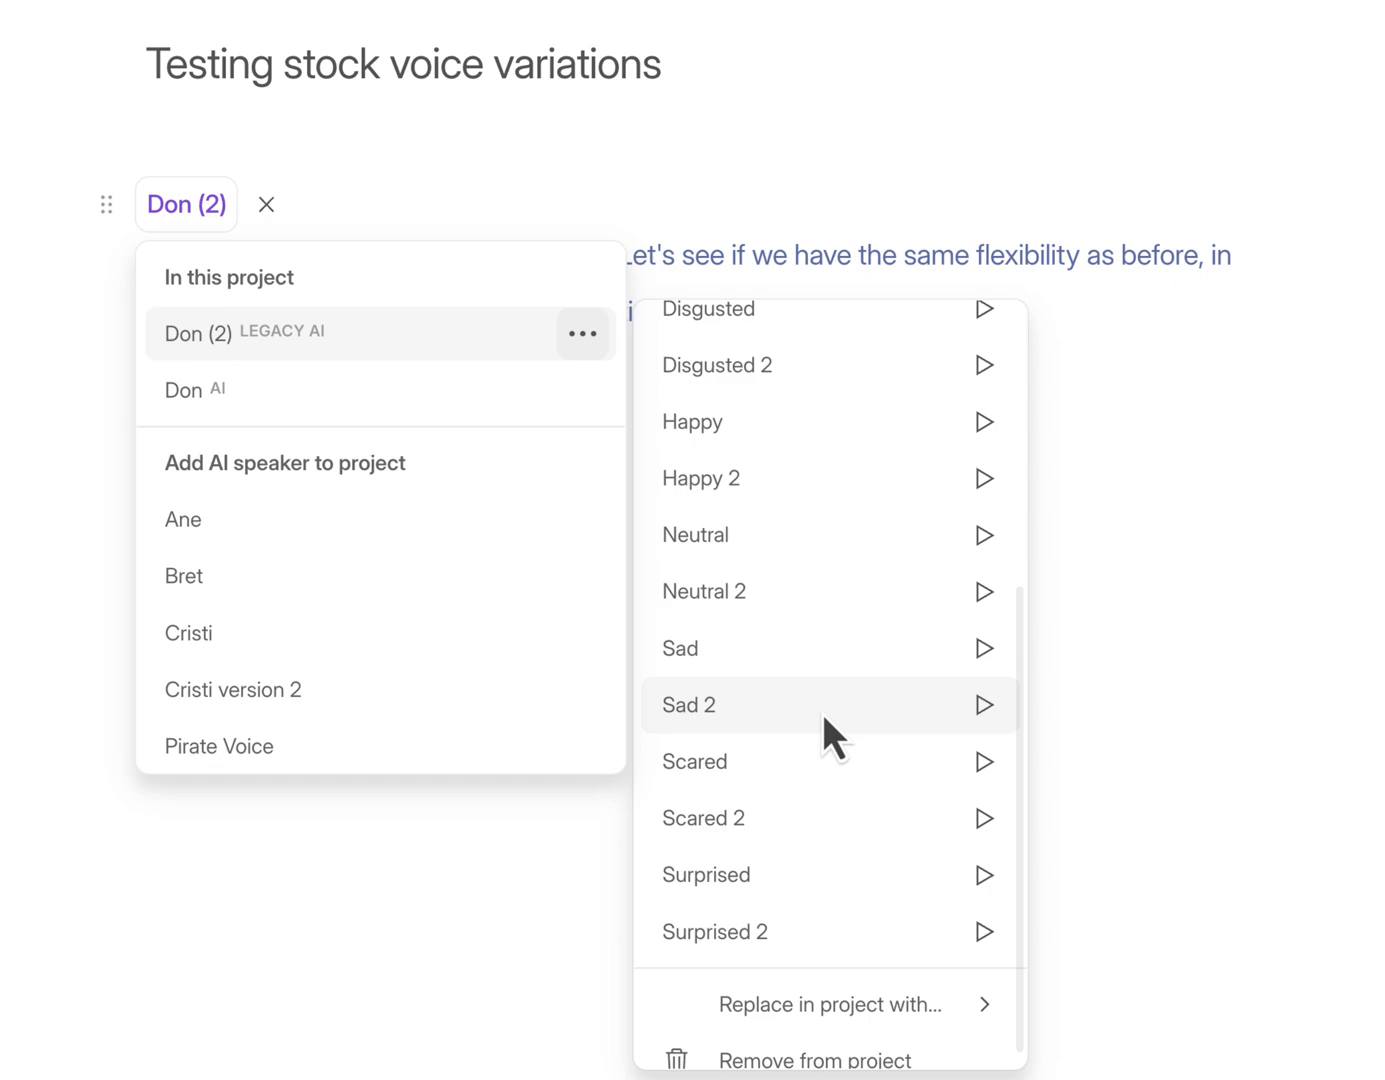Select the Happy 2 voice style
This screenshot has height=1080, width=1385.
pyautogui.click(x=701, y=479)
